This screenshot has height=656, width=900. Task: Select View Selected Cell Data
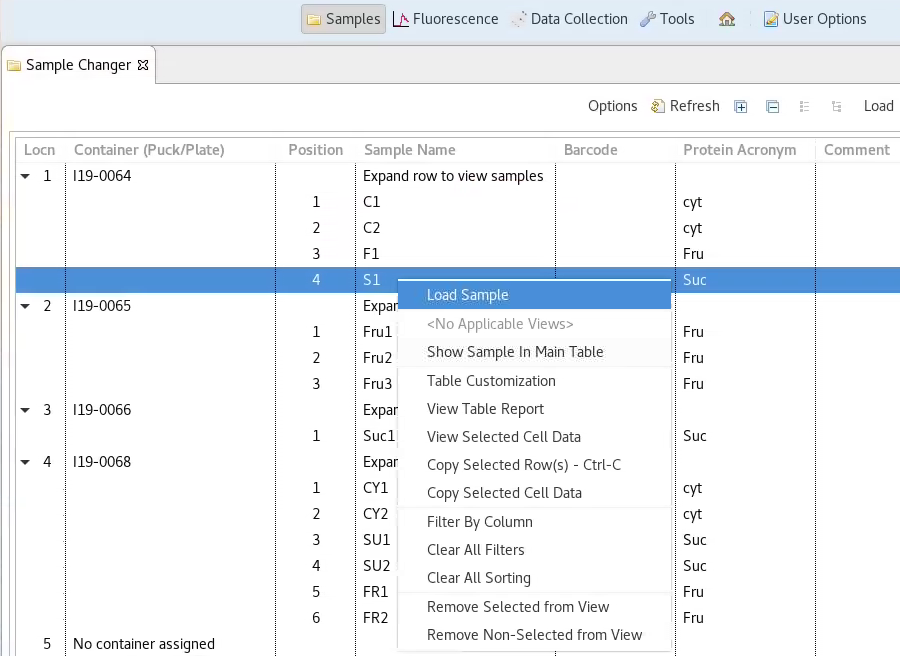(534, 437)
